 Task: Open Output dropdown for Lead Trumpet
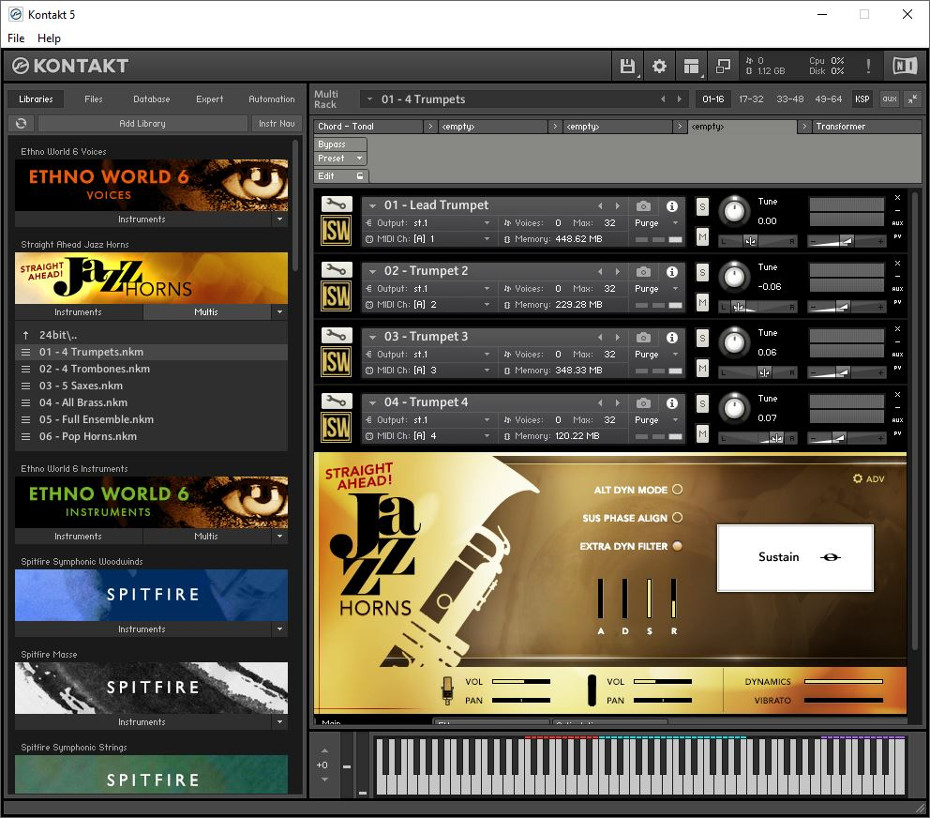486,223
